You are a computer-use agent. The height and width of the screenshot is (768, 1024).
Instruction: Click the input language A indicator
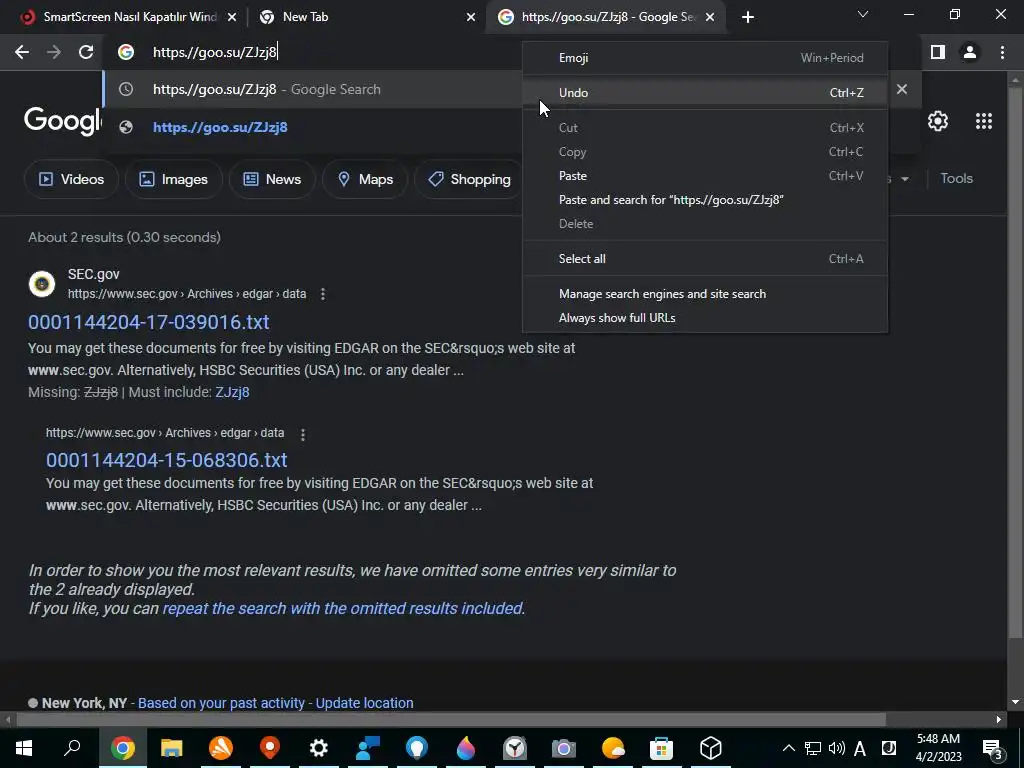[x=859, y=748]
